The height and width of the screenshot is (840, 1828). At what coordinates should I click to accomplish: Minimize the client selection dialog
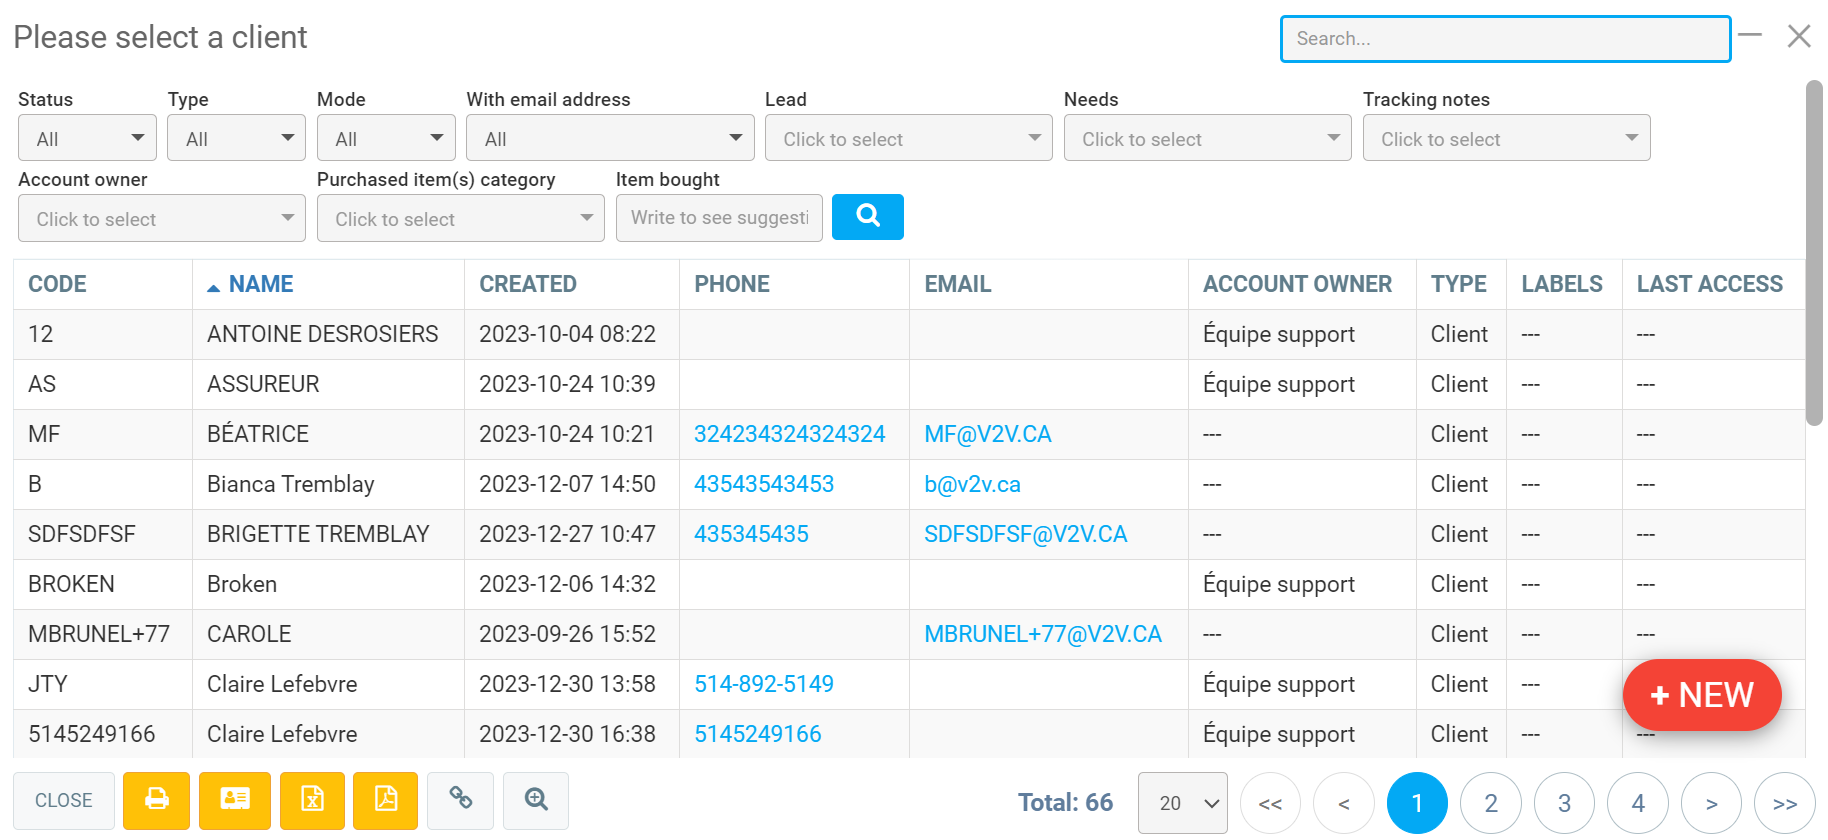pyautogui.click(x=1749, y=36)
